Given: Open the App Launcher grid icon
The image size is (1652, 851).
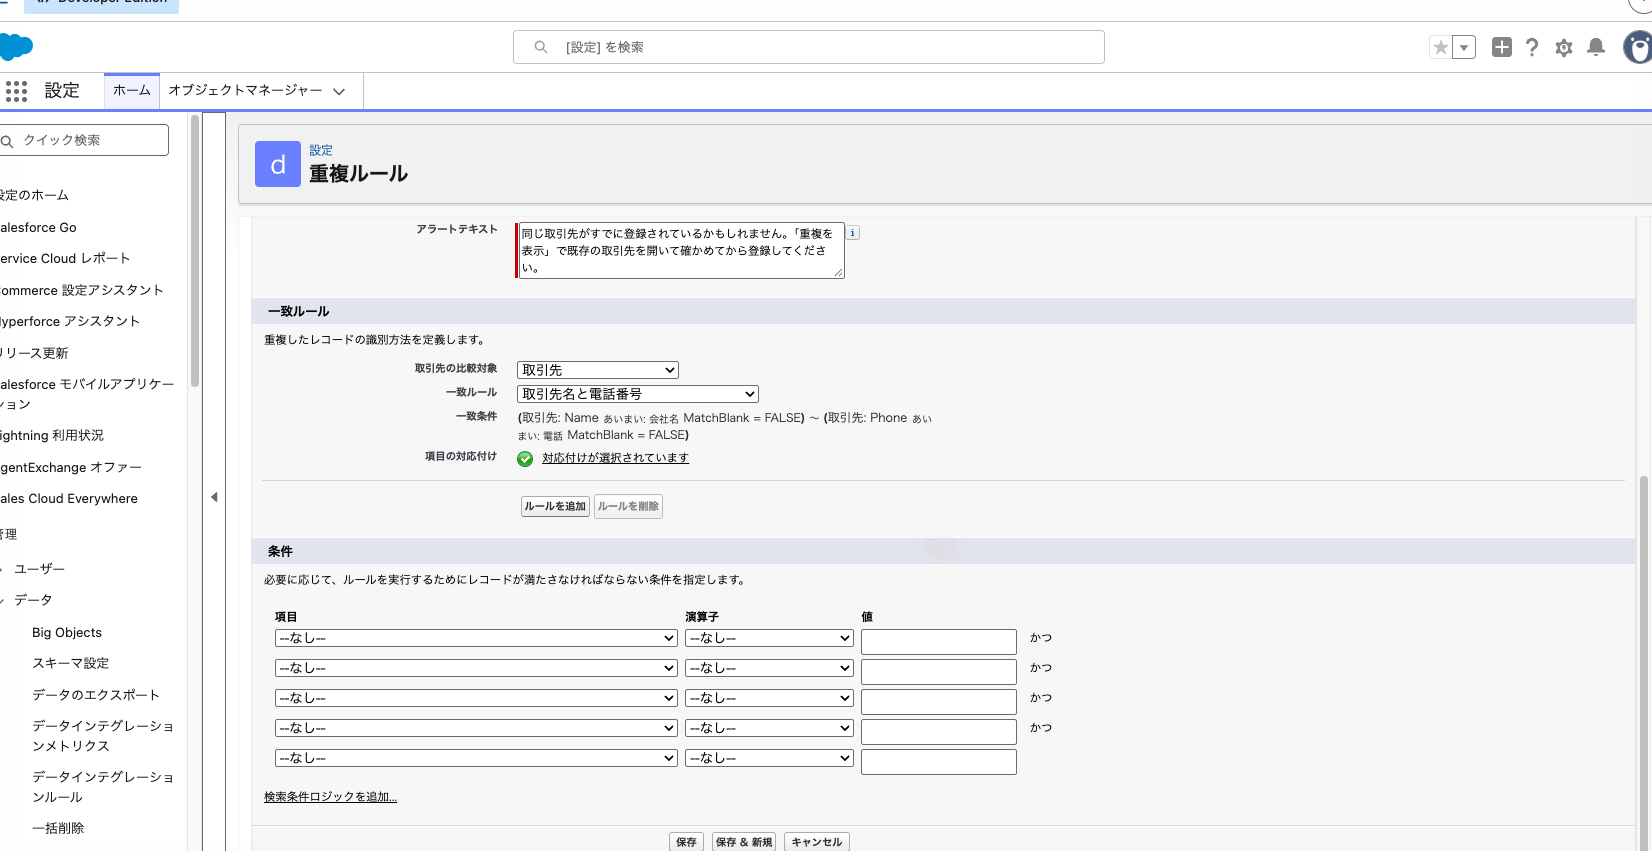Looking at the screenshot, I should [16, 91].
